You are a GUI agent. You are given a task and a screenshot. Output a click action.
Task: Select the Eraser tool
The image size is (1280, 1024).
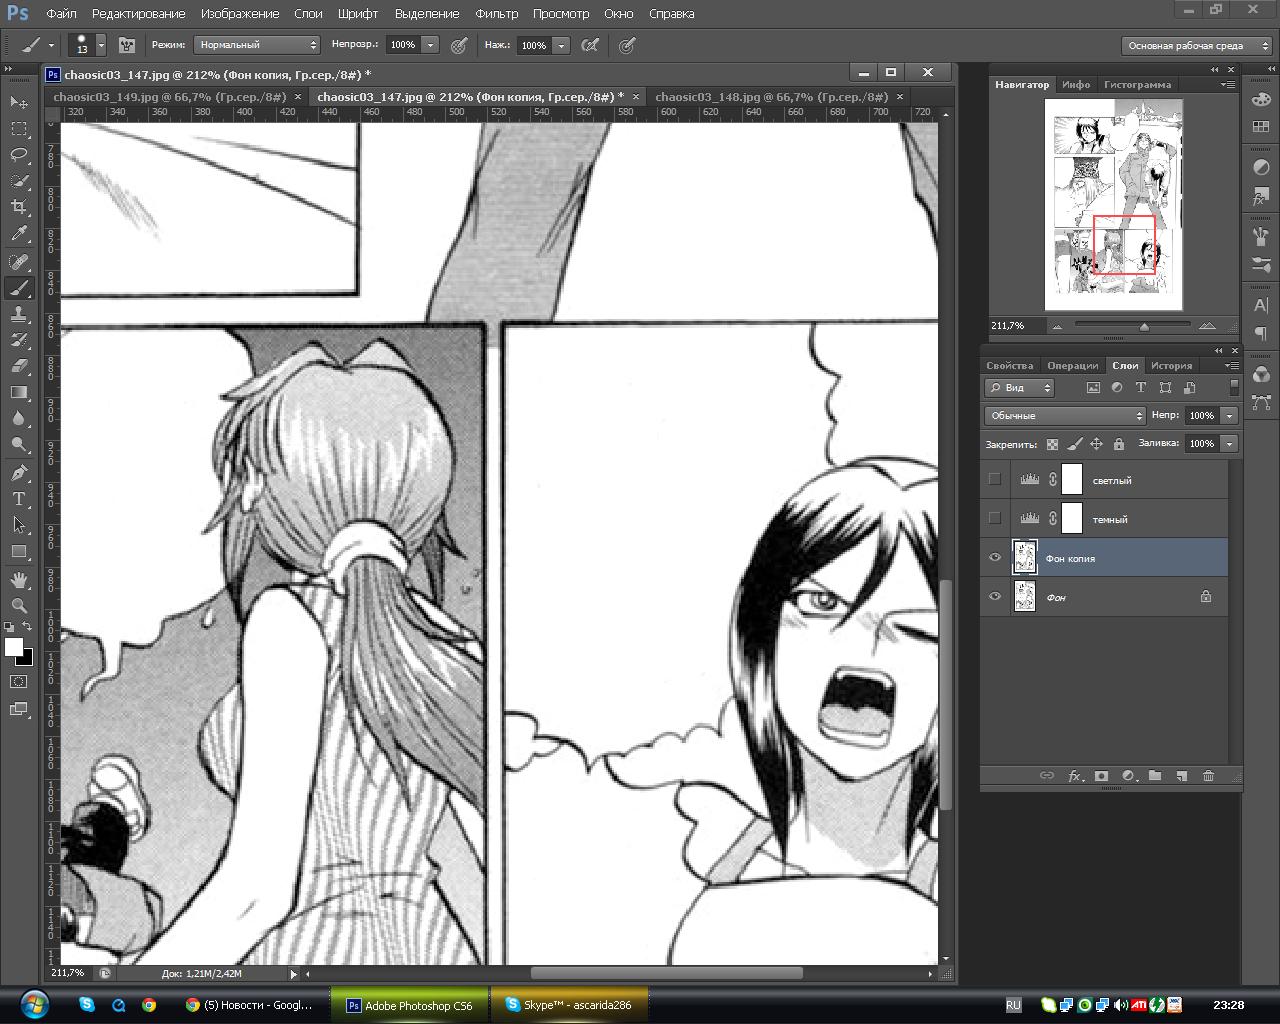tap(19, 366)
